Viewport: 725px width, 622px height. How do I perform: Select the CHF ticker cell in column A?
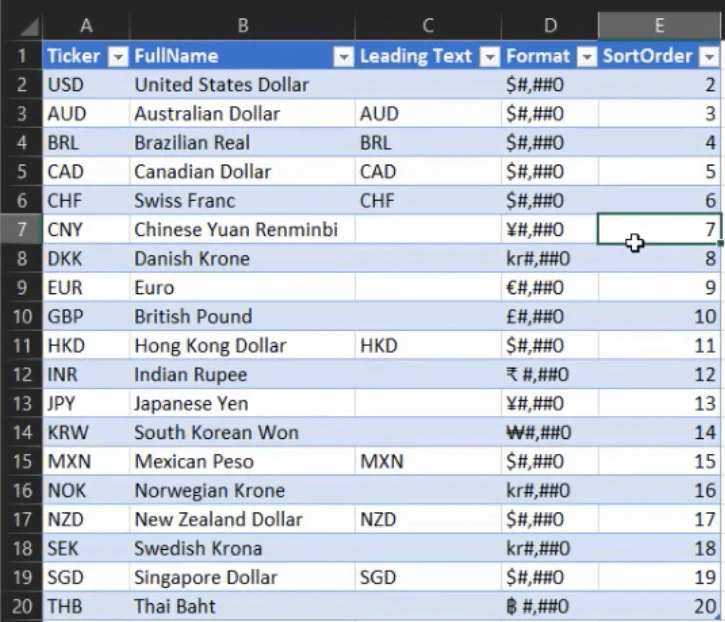(86, 201)
